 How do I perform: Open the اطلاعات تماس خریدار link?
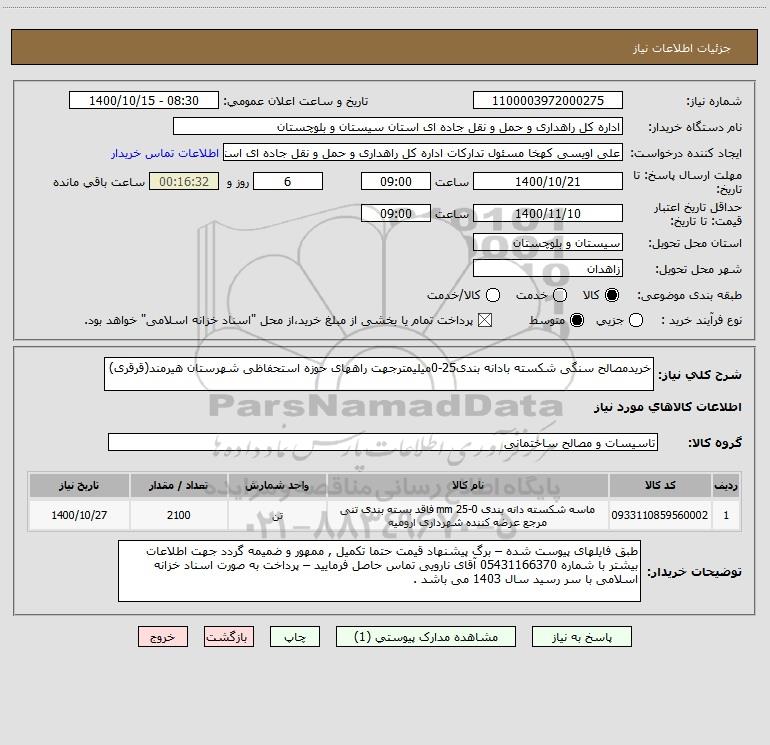165,153
